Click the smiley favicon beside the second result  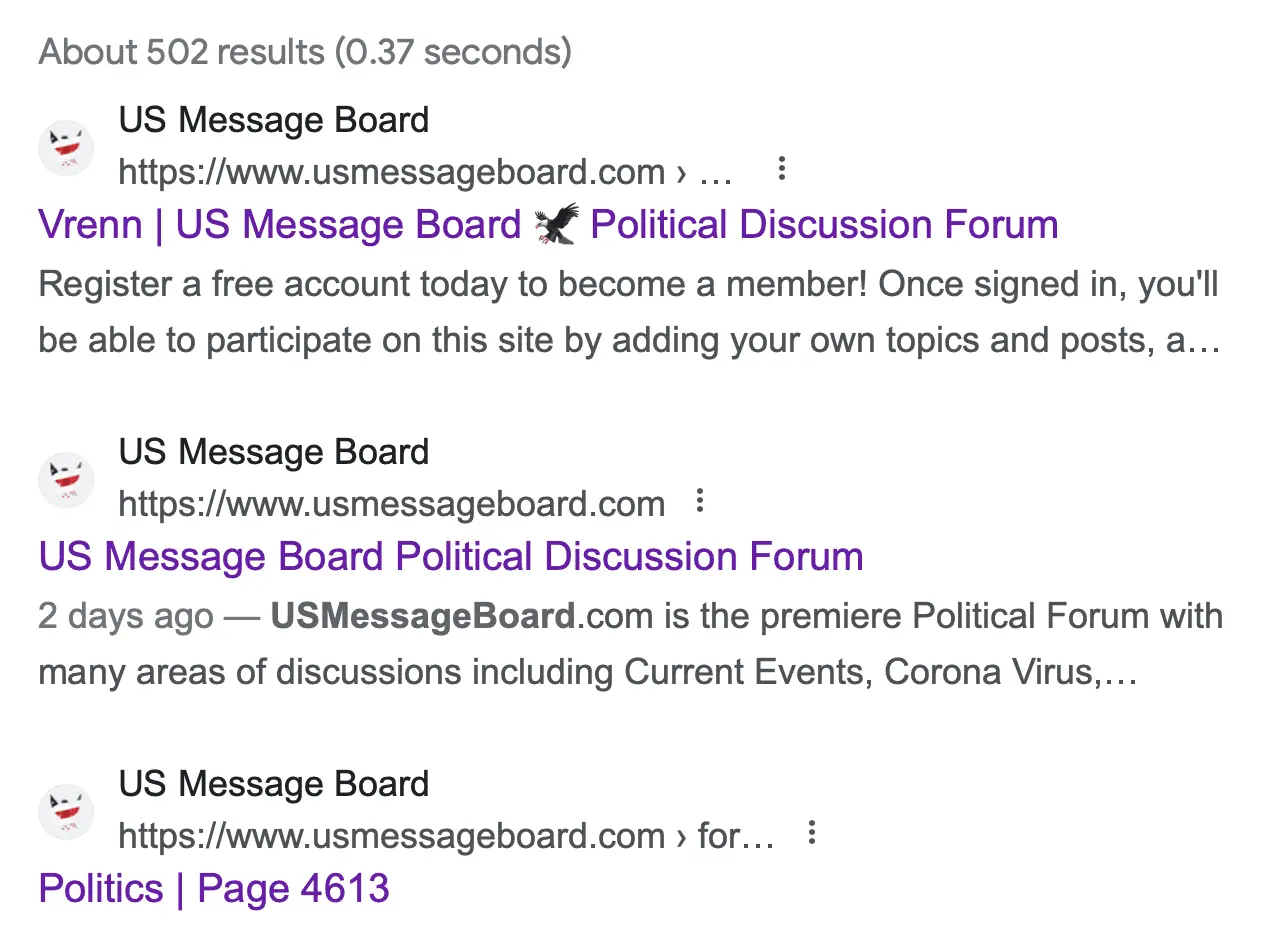point(65,479)
